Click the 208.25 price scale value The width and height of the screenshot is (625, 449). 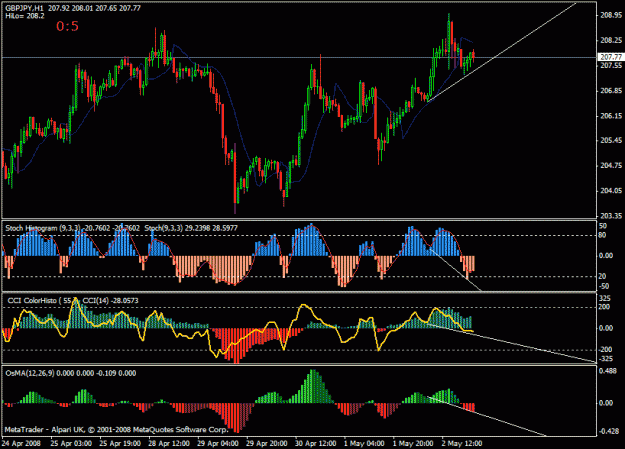611,40
